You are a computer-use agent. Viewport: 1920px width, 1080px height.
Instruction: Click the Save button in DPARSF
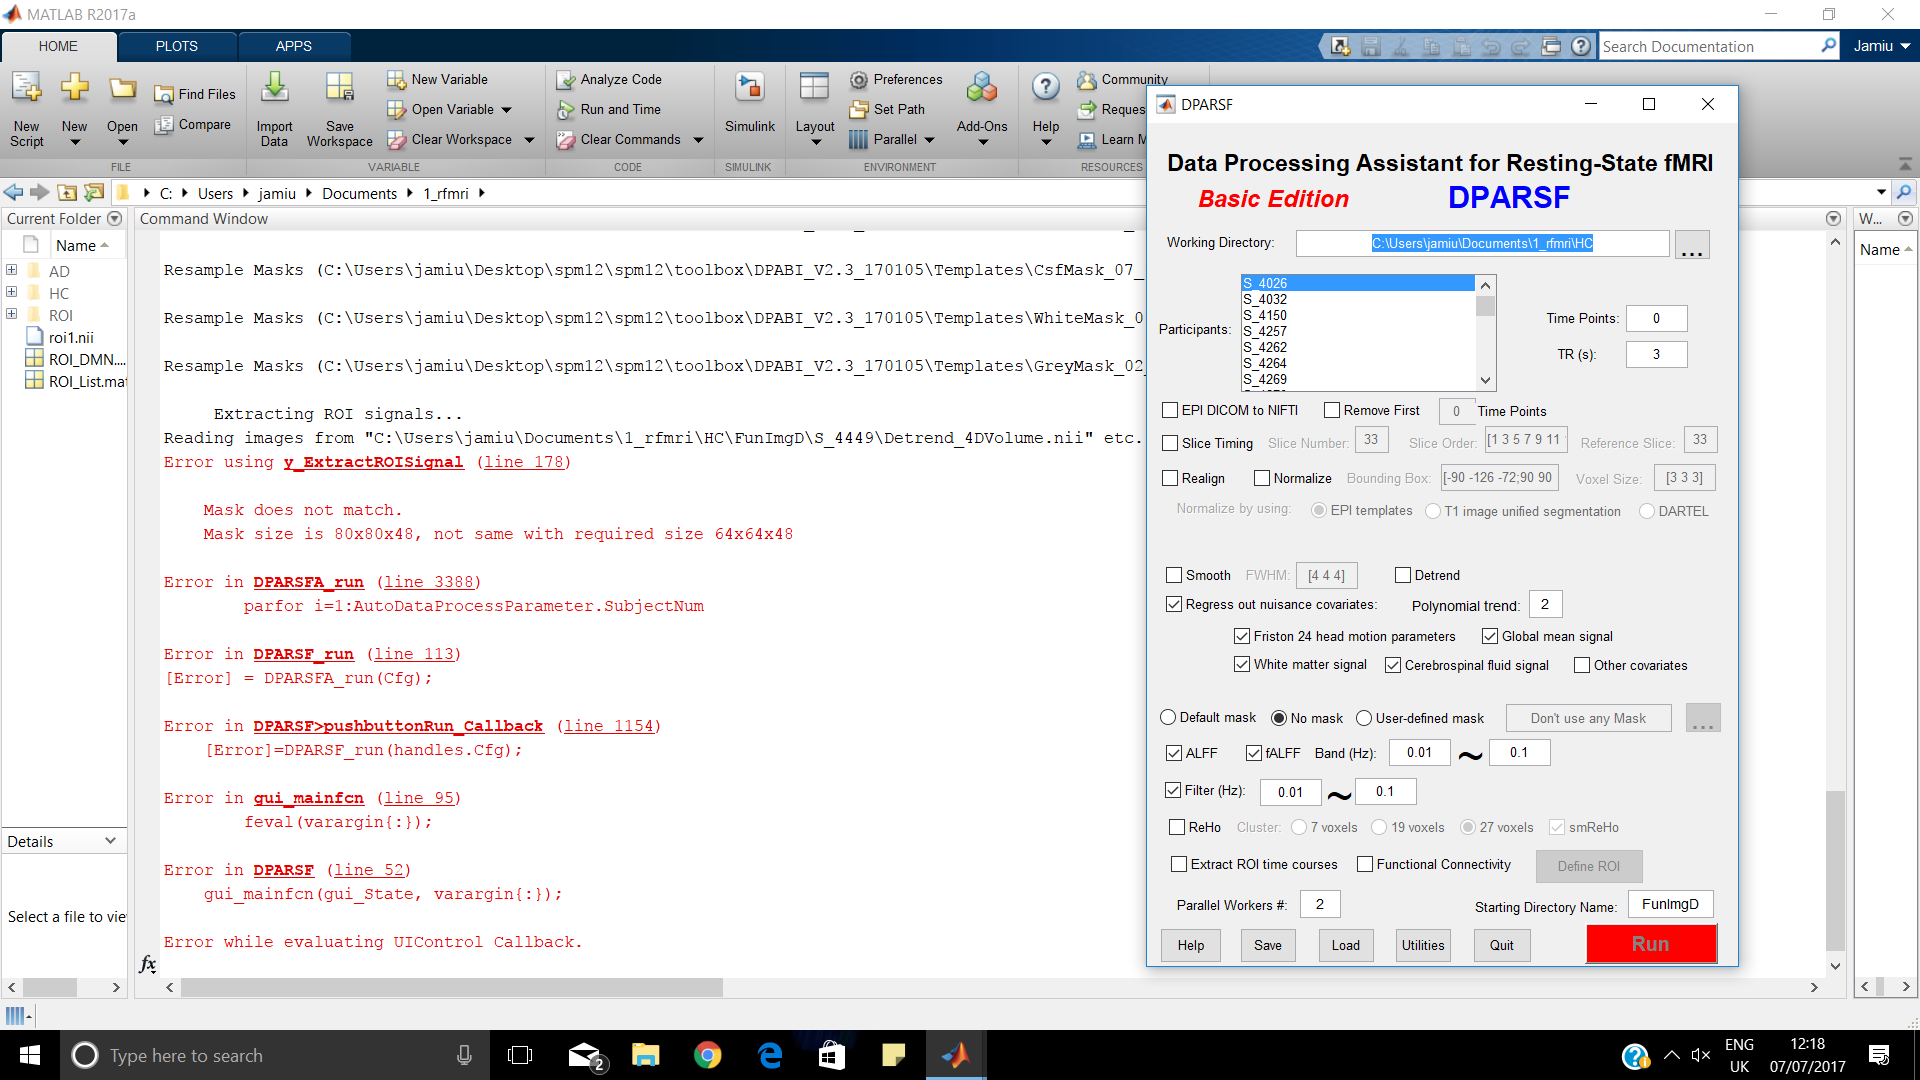(1267, 945)
